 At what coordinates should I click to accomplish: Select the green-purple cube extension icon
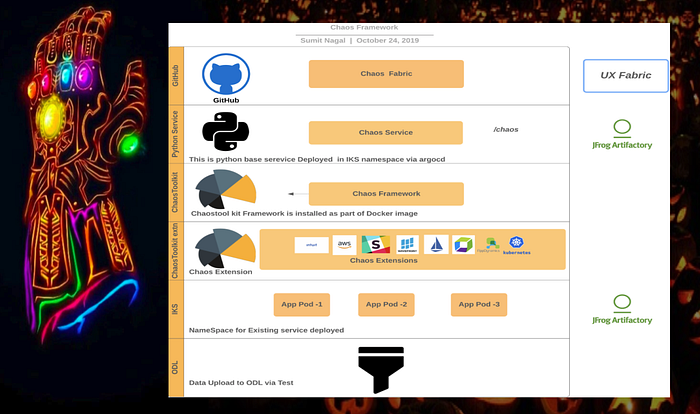click(463, 245)
